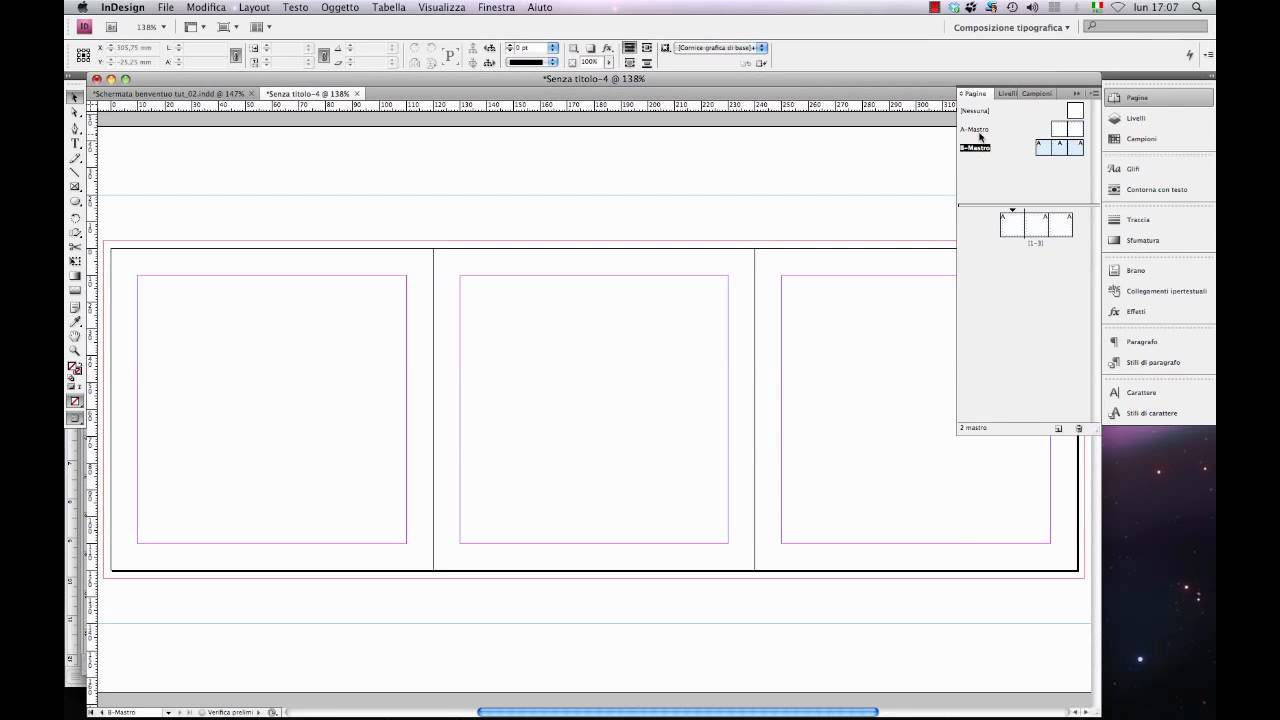The width and height of the screenshot is (1280, 720).
Task: Select the Line tool
Action: pyautogui.click(x=75, y=172)
